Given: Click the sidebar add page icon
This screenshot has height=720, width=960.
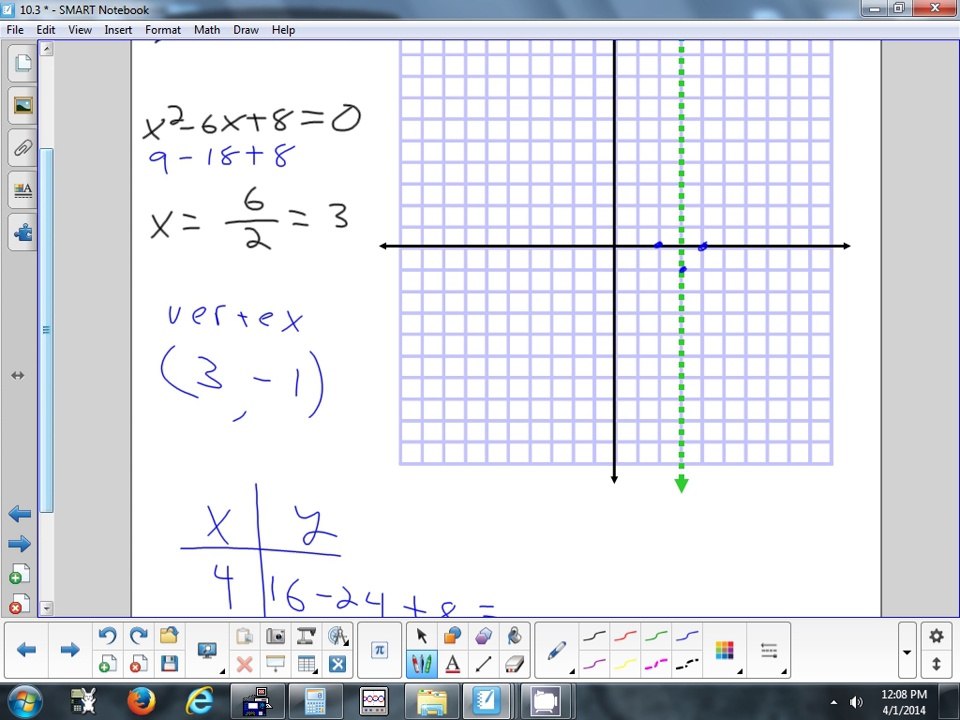Looking at the screenshot, I should pos(20,574).
